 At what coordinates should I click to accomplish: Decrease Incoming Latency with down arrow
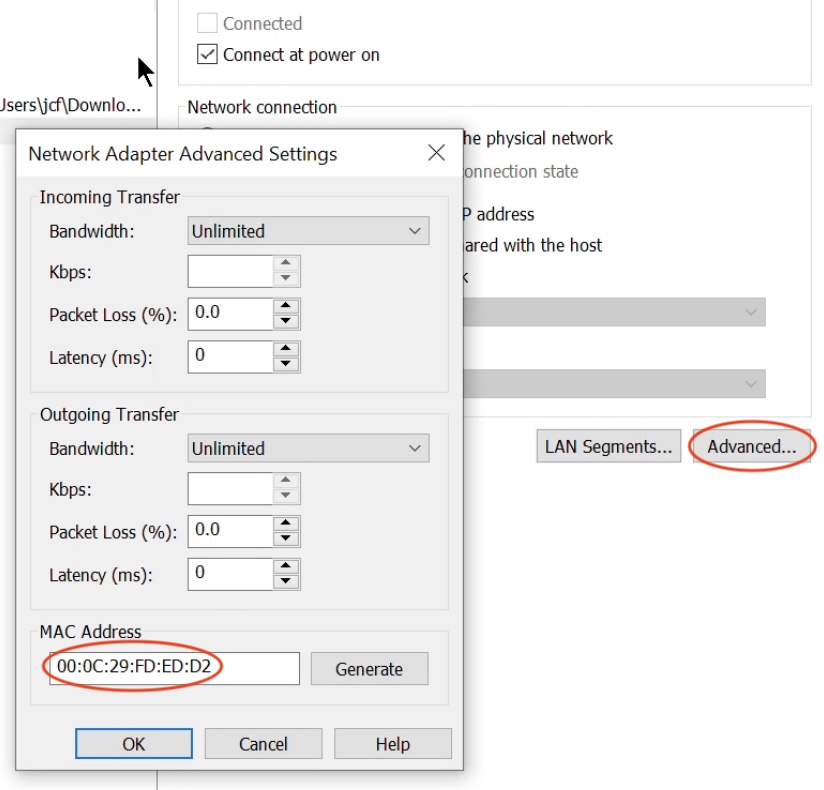(x=287, y=364)
